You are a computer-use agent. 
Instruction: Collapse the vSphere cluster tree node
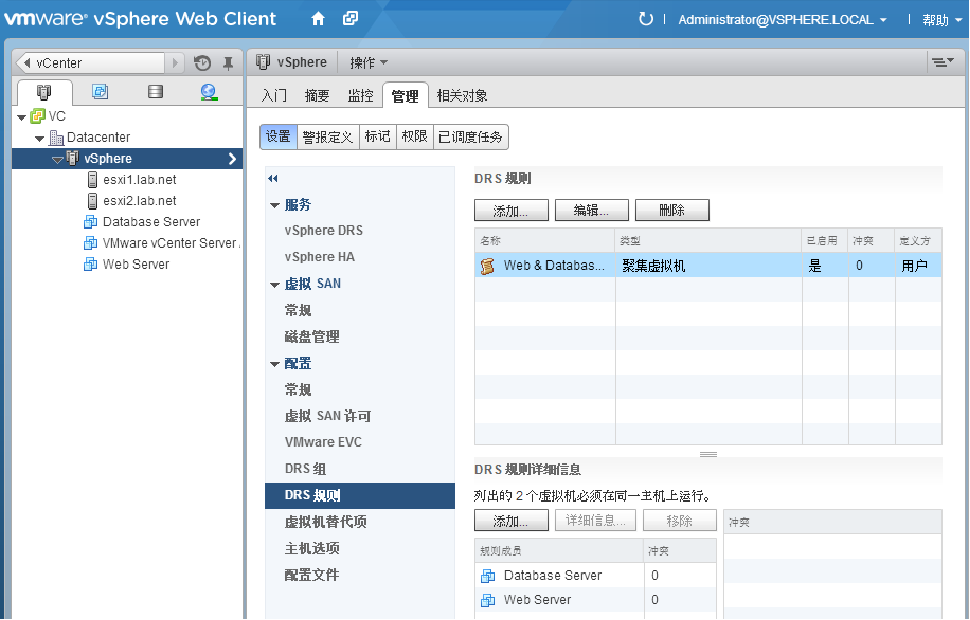pos(58,160)
